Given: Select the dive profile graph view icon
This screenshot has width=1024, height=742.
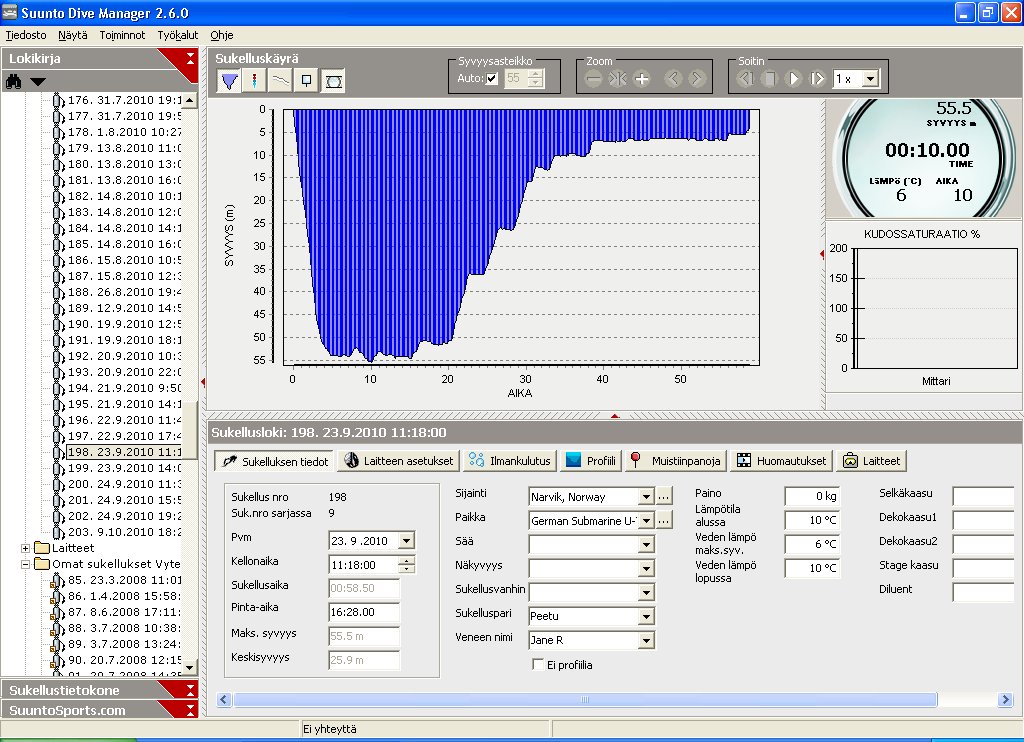Looking at the screenshot, I should point(229,80).
